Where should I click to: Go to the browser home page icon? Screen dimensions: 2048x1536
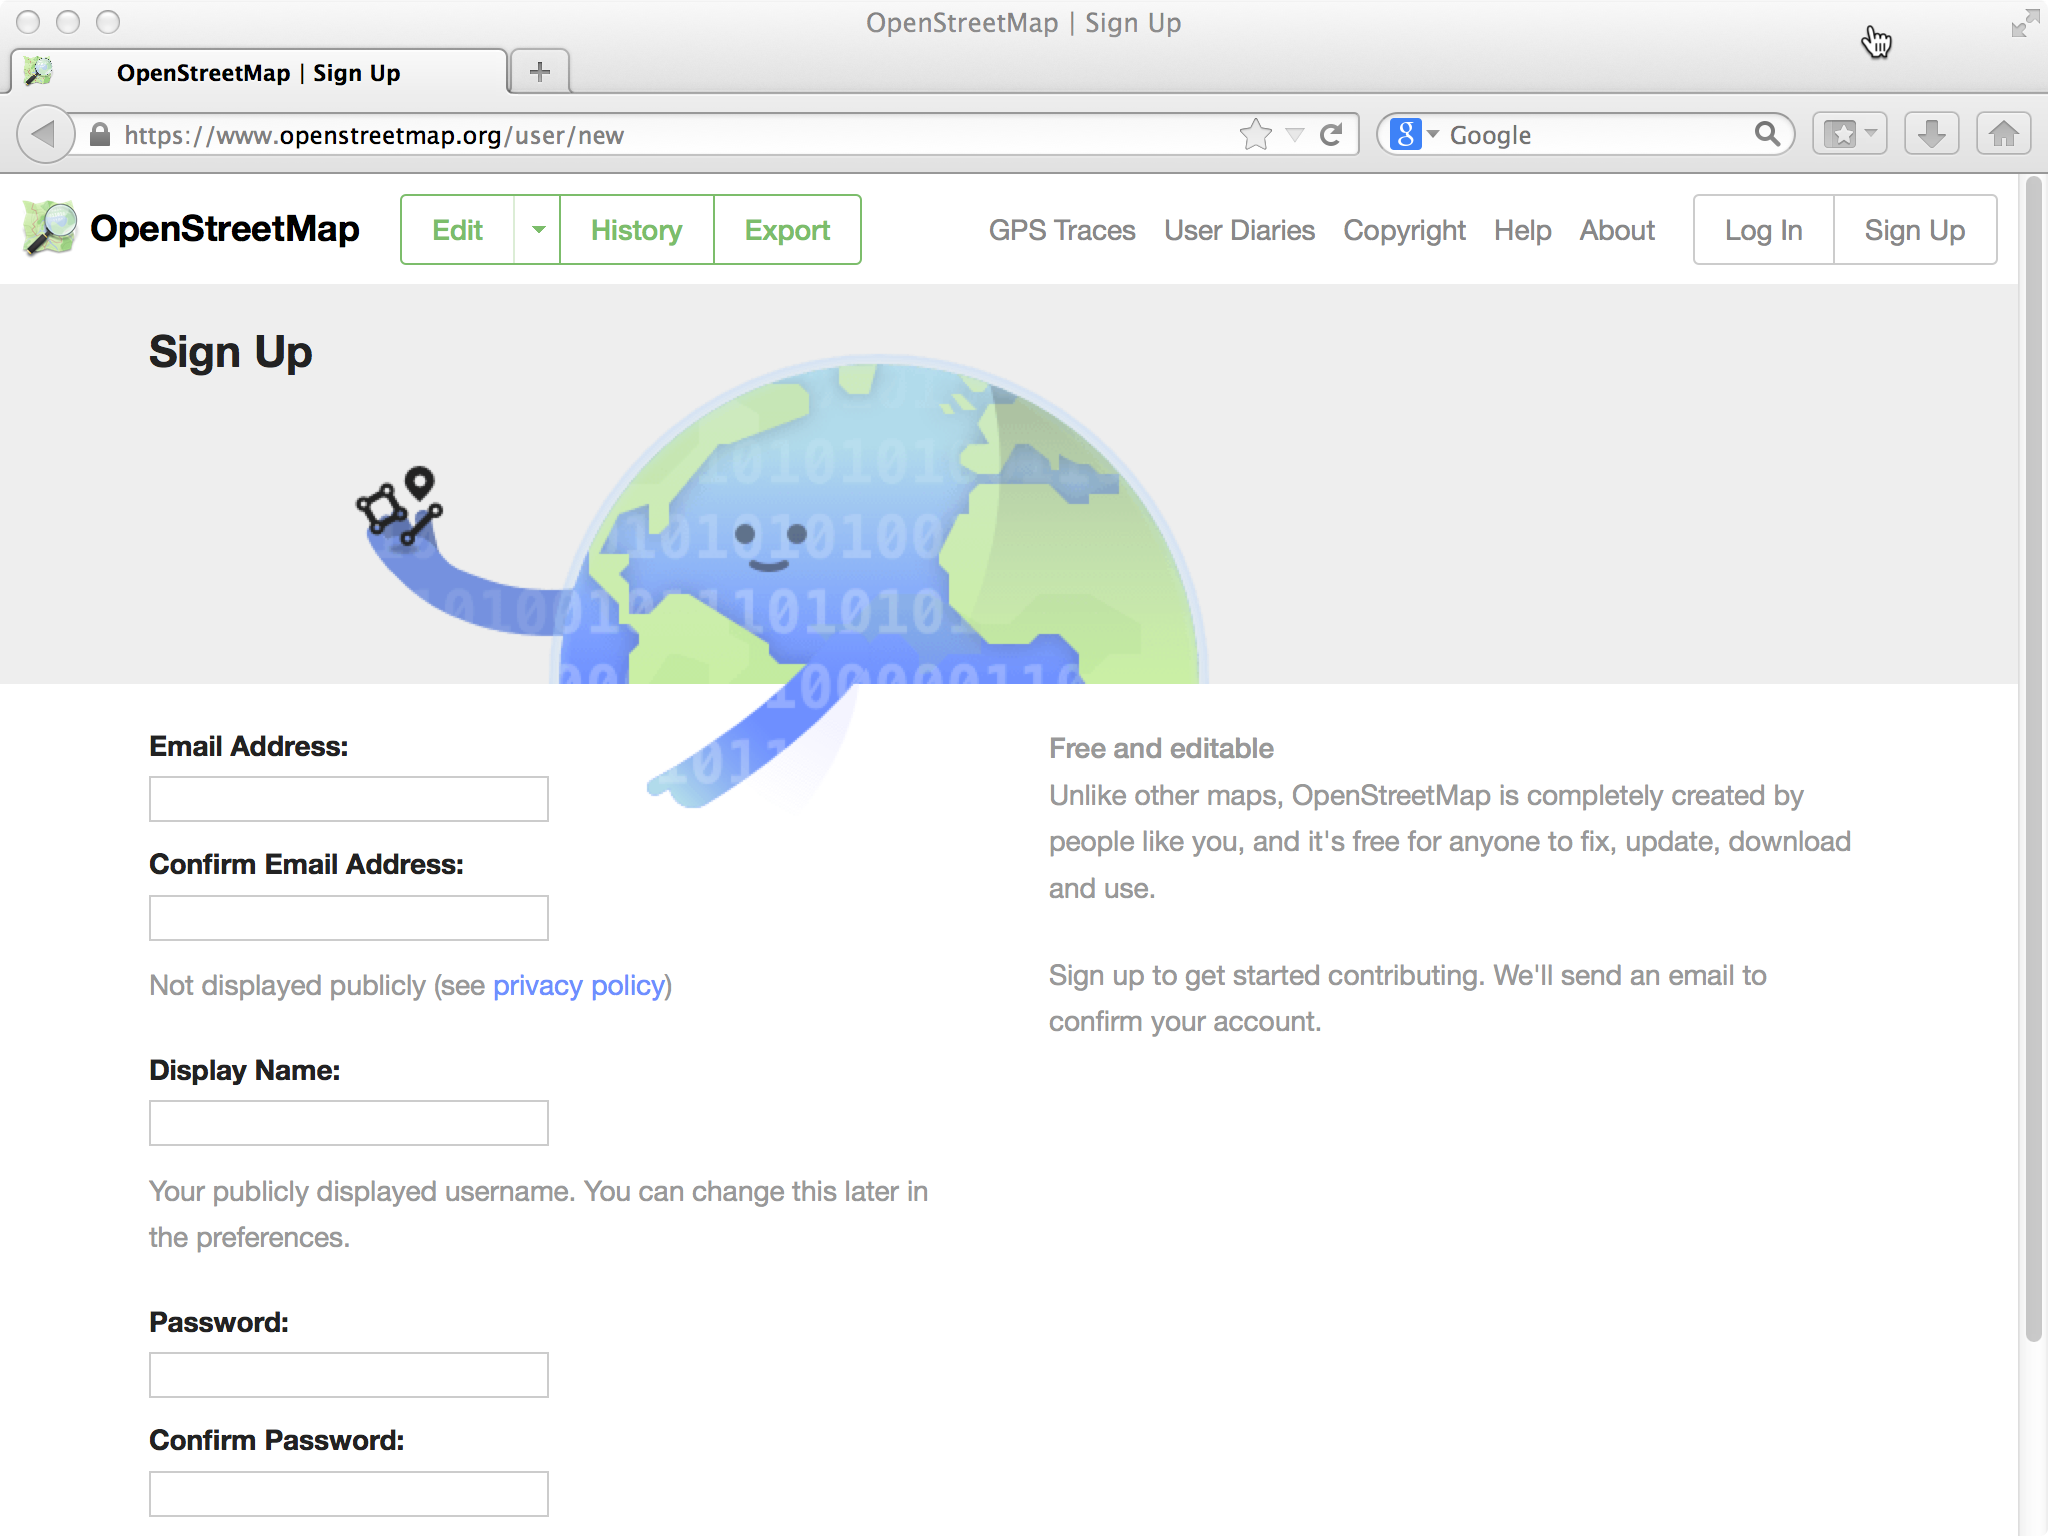tap(2003, 134)
